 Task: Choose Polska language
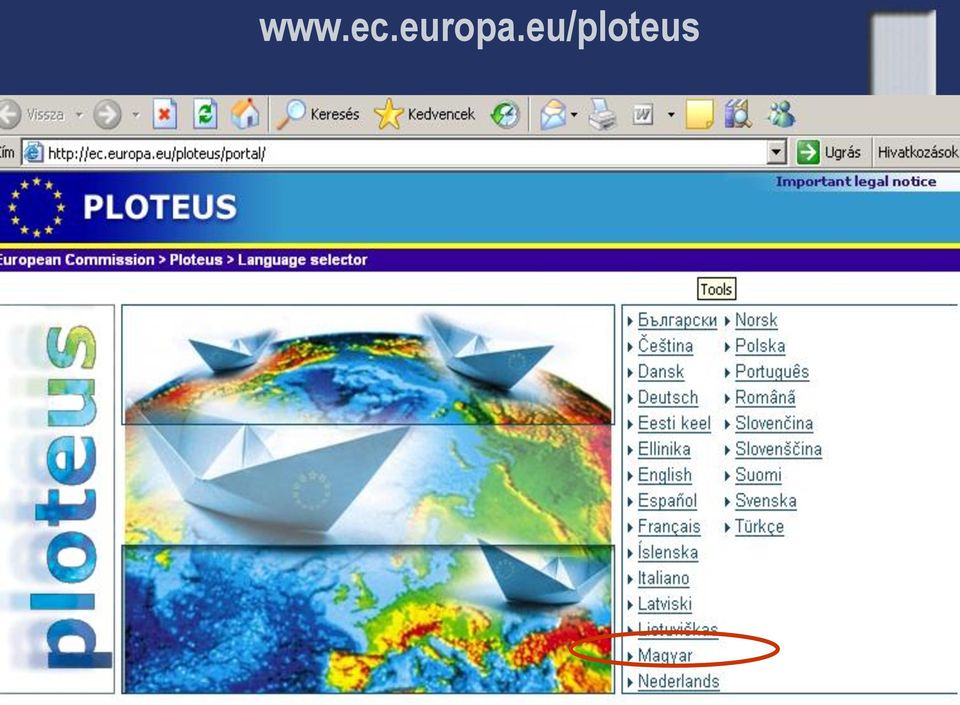pos(760,346)
